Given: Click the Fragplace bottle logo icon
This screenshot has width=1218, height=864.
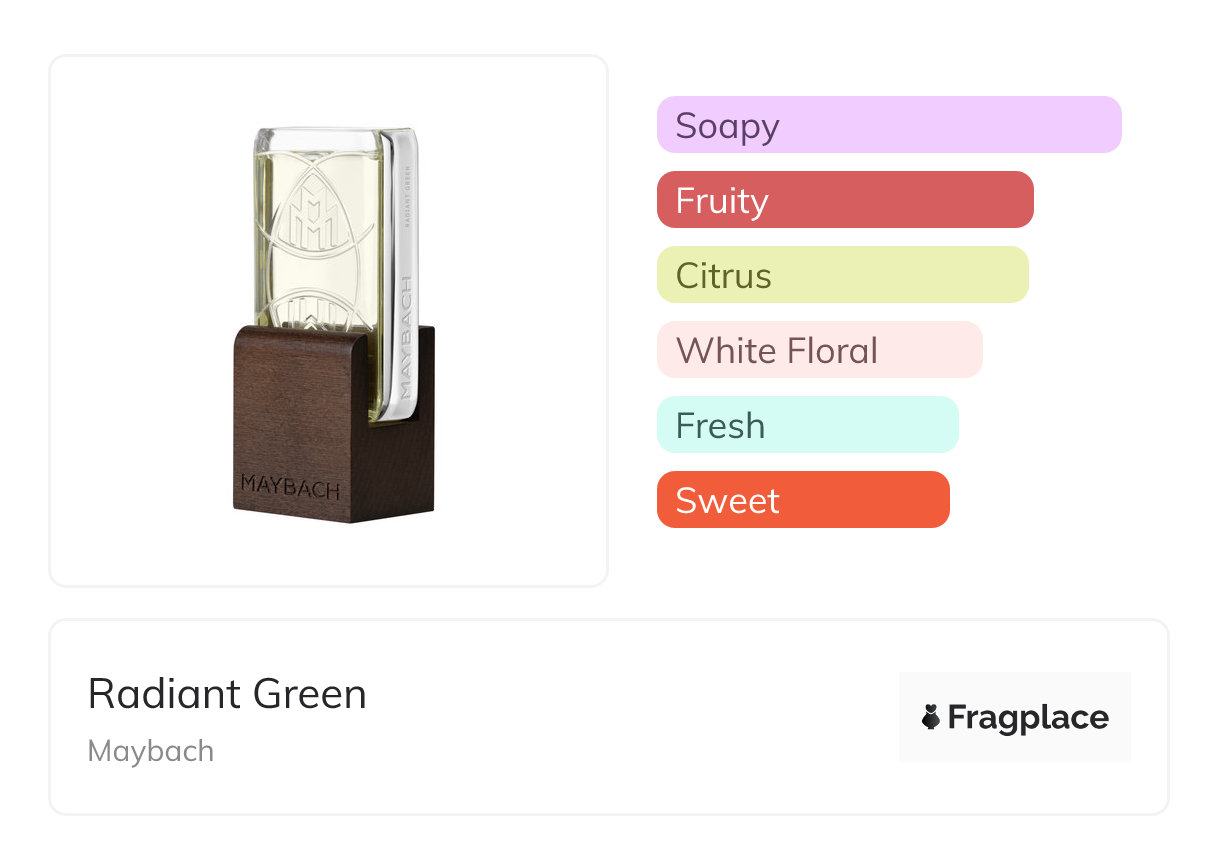Looking at the screenshot, I should [931, 717].
